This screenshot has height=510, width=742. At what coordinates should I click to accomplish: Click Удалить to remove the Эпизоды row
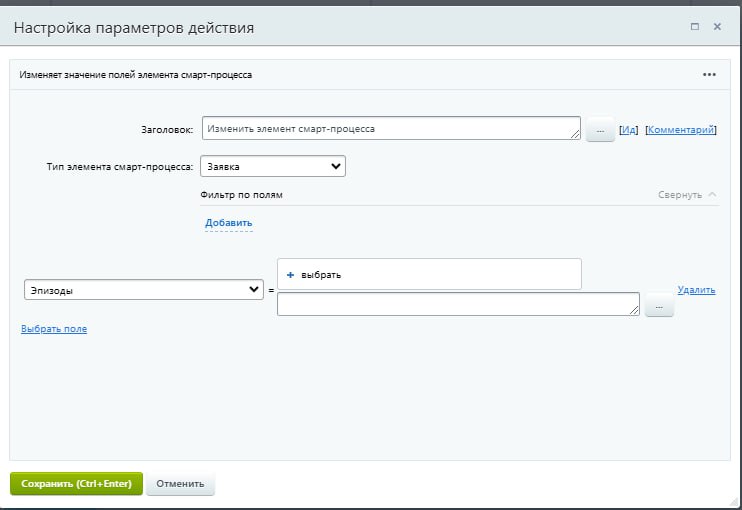[696, 290]
